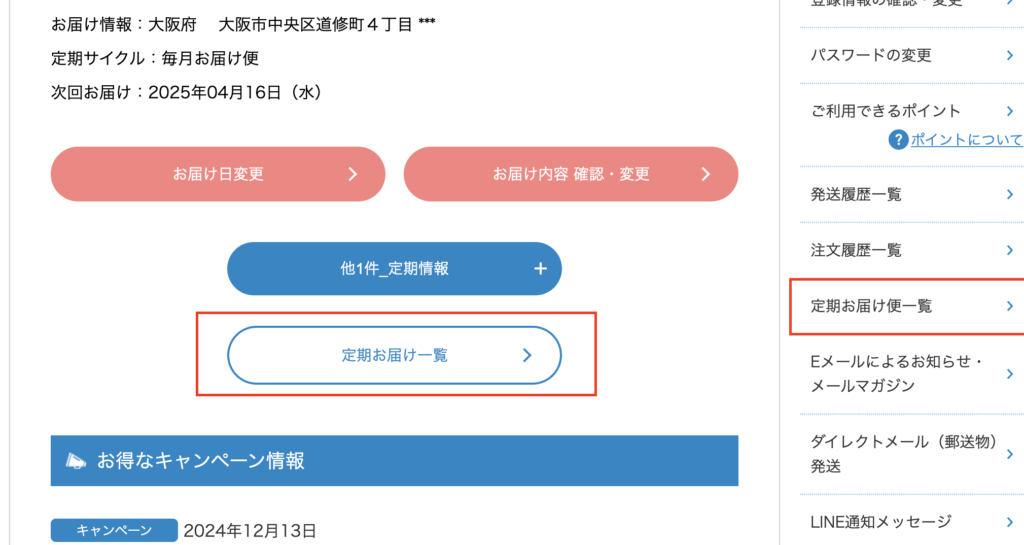Click the chevron beside 発送履歴一覧

click(x=1010, y=194)
